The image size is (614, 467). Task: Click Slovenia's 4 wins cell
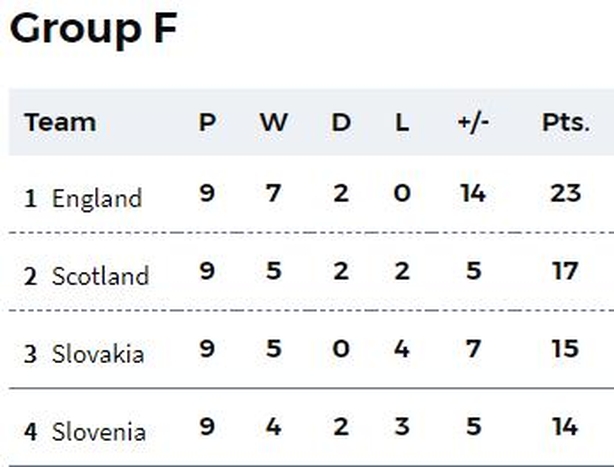[x=274, y=426]
